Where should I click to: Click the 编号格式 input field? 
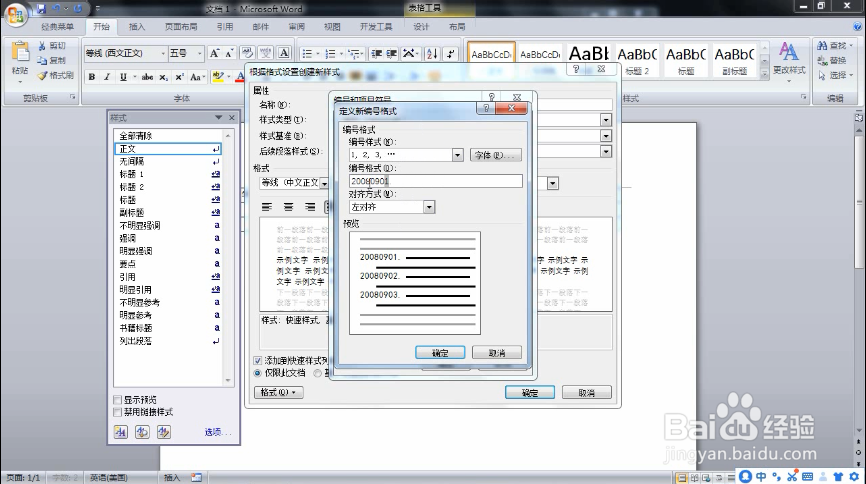[436, 181]
